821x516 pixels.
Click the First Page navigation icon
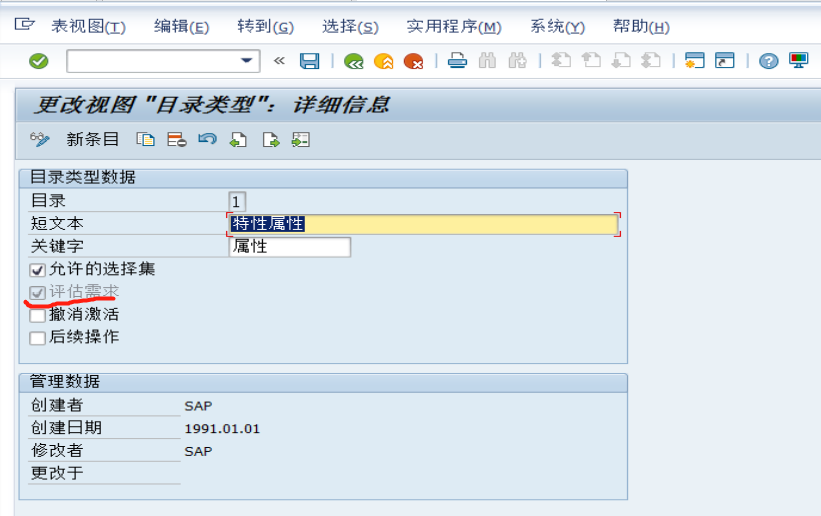point(561,61)
